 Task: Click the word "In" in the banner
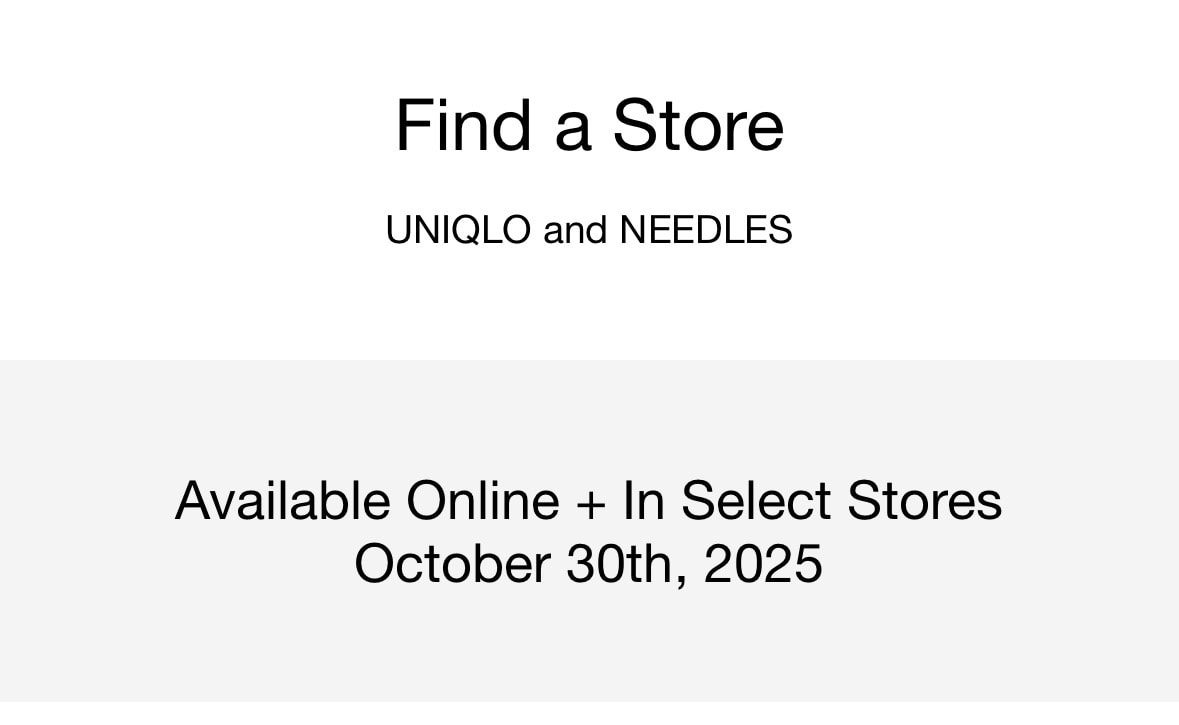[x=645, y=500]
